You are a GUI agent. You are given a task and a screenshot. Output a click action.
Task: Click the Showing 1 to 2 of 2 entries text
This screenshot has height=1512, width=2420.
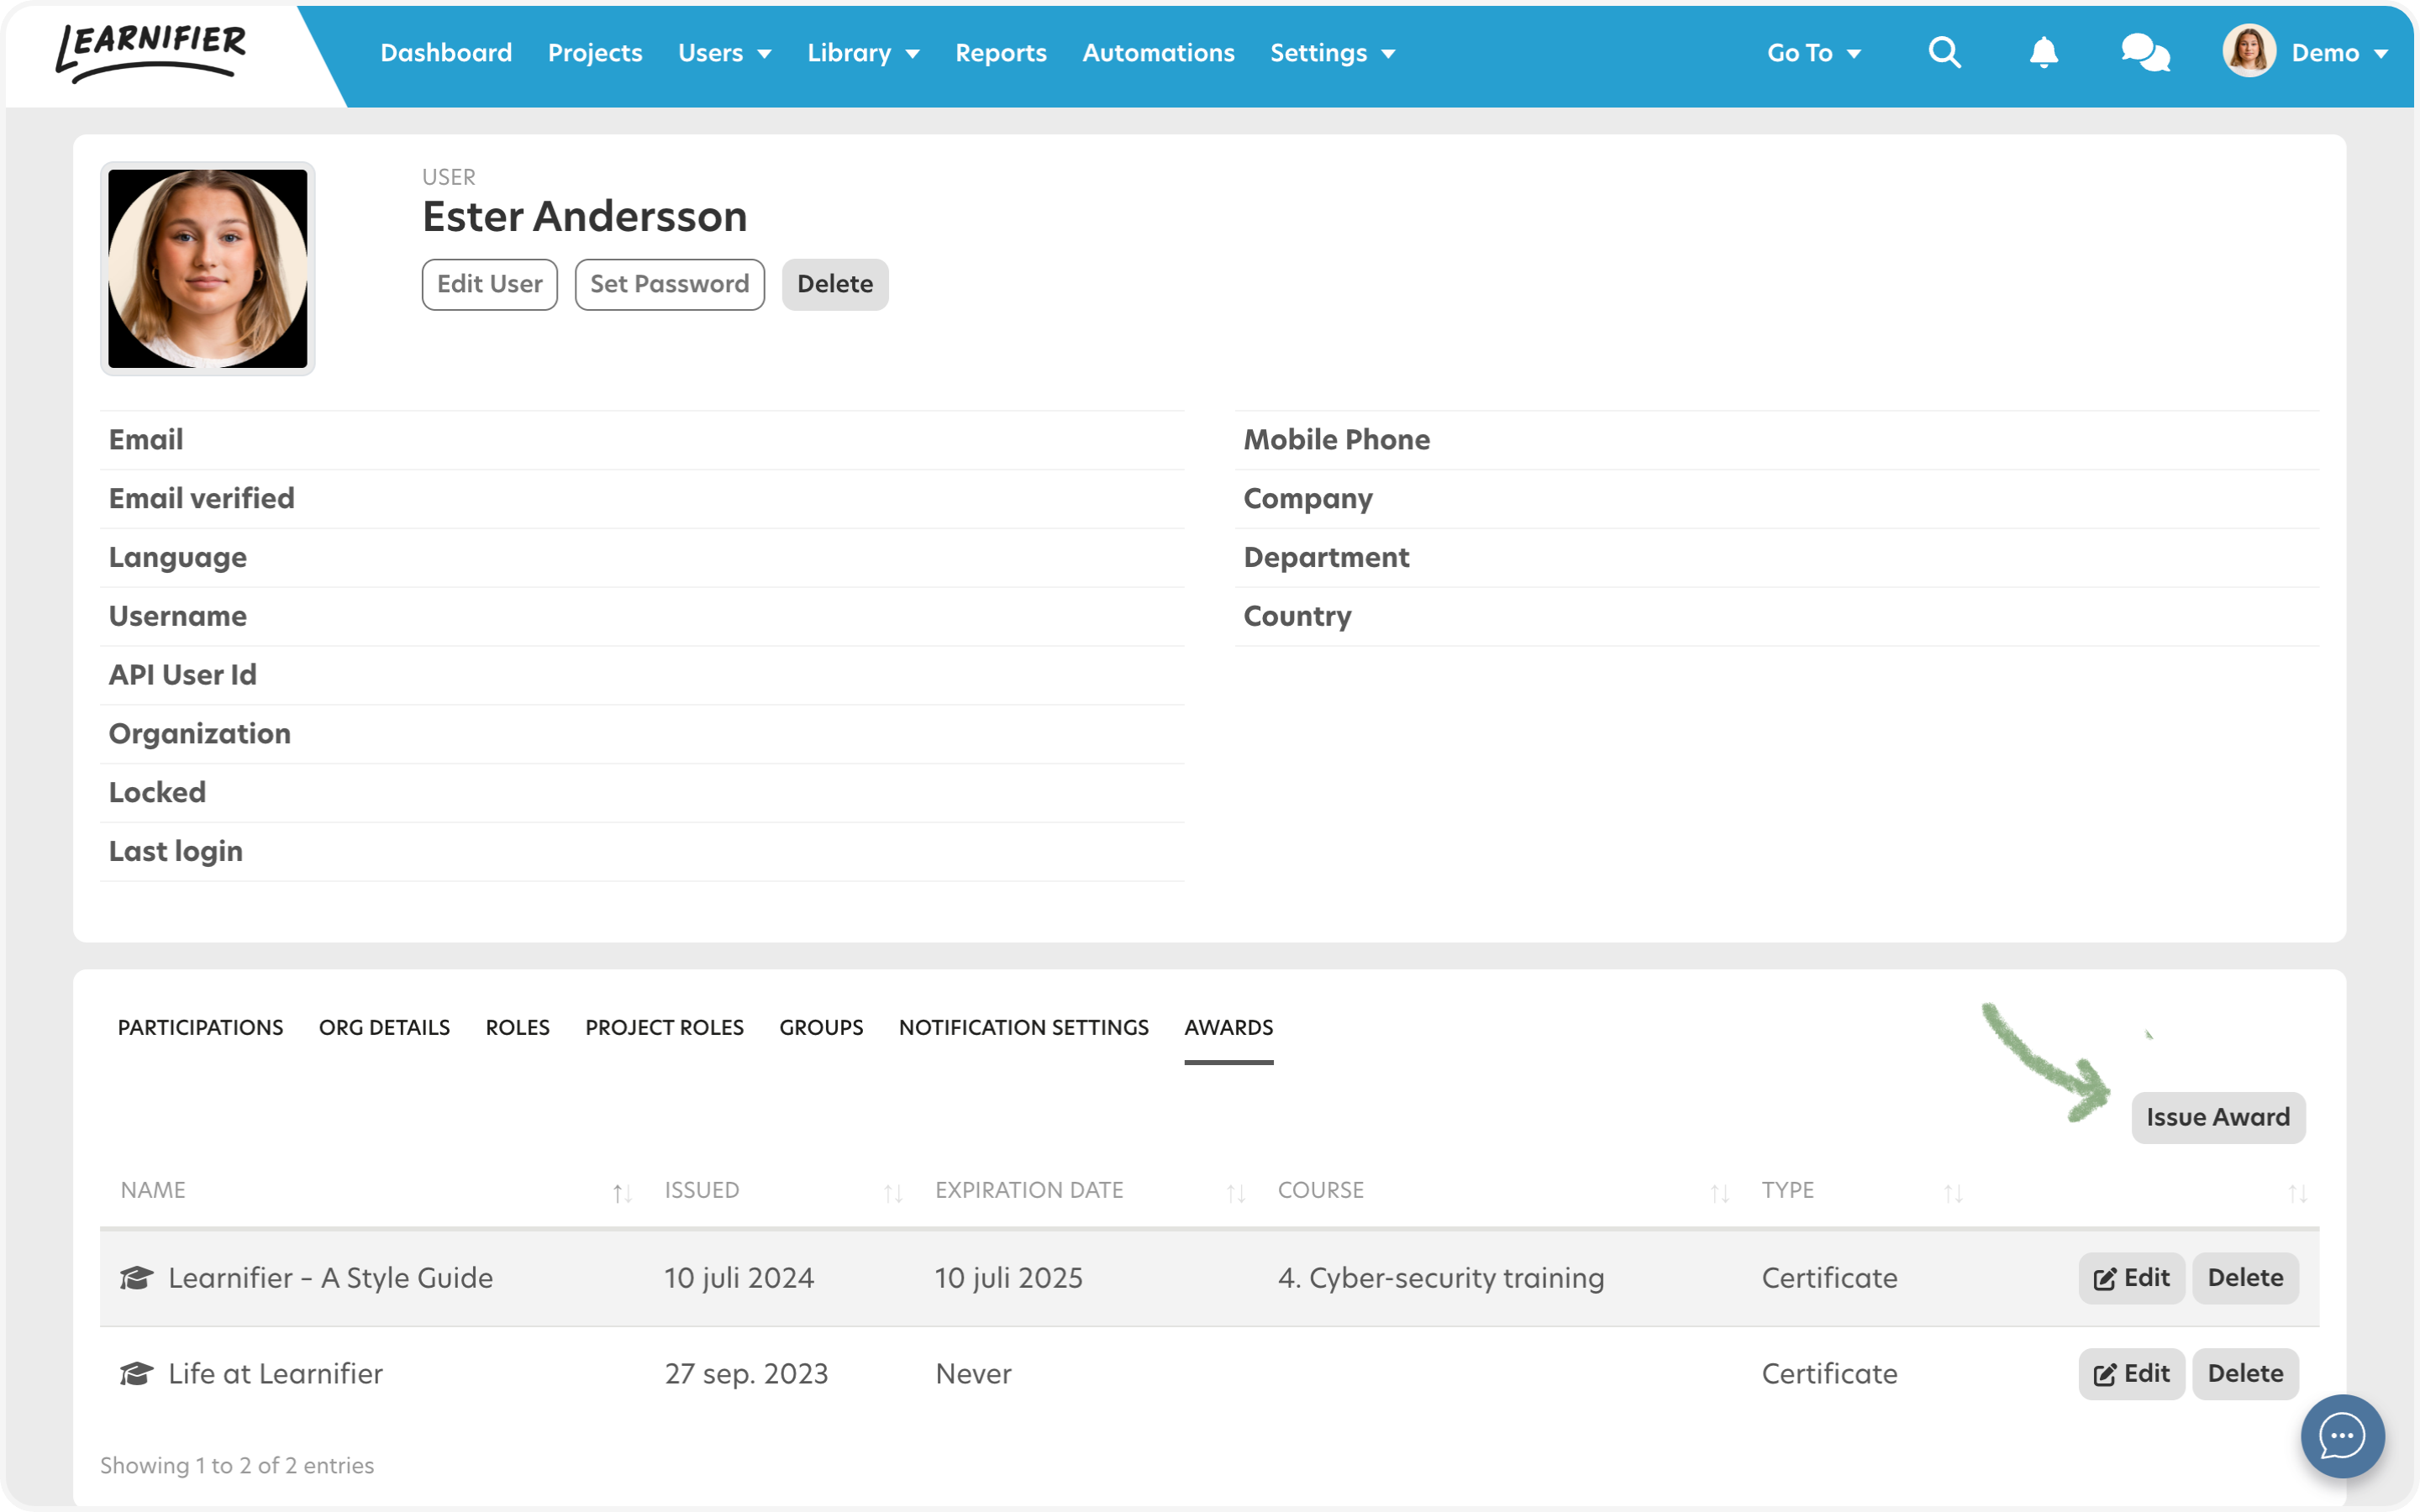[236, 1465]
